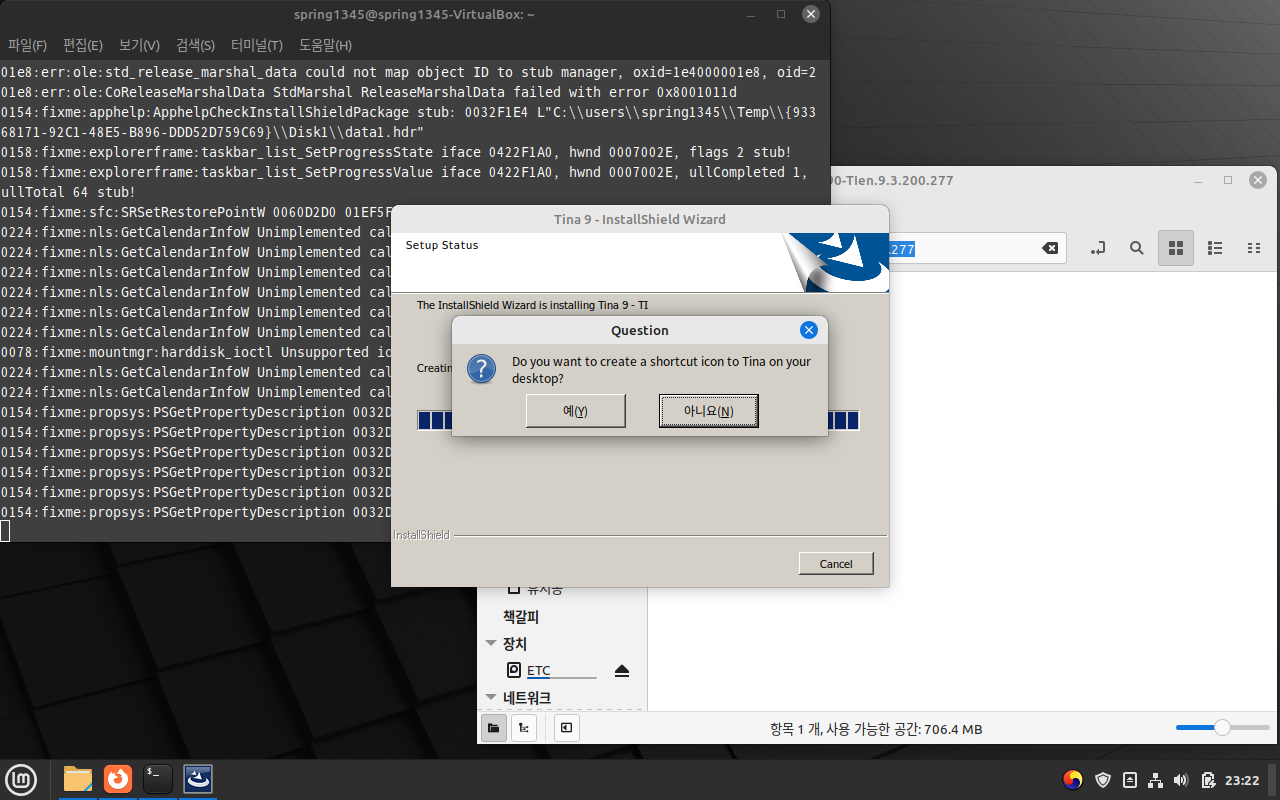Open the 도움말(H) menu in terminal
This screenshot has height=800, width=1280.
point(325,45)
